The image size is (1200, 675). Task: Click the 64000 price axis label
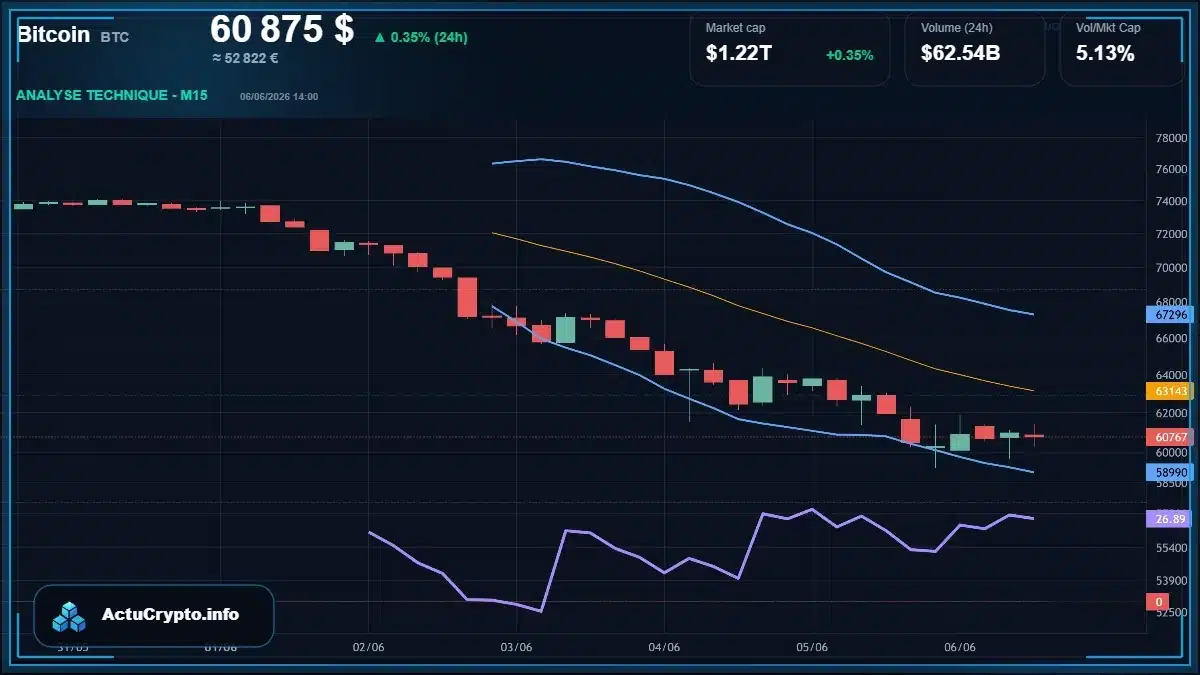[x=1171, y=375]
